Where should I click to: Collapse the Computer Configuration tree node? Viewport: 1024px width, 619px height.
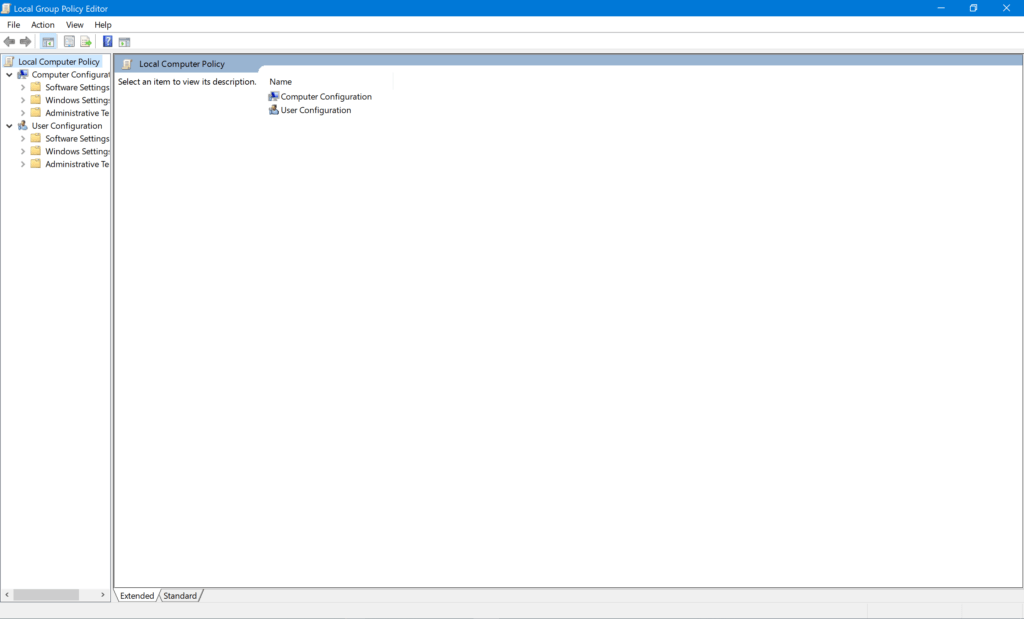pyautogui.click(x=9, y=74)
